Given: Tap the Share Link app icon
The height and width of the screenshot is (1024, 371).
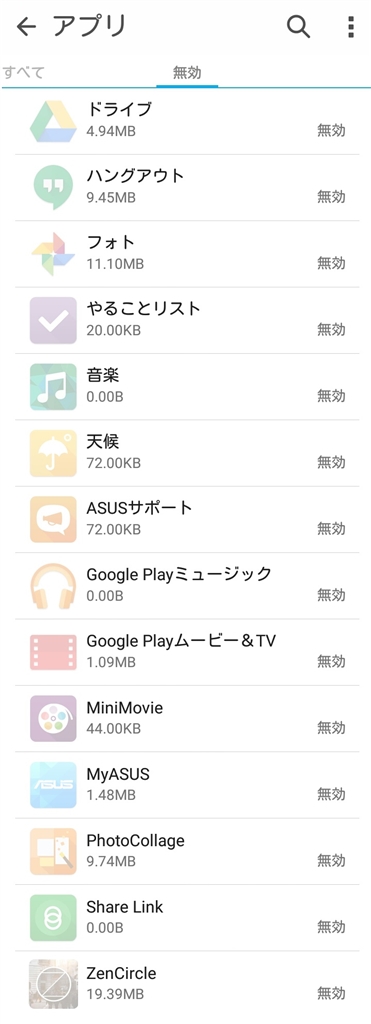Looking at the screenshot, I should point(53,918).
